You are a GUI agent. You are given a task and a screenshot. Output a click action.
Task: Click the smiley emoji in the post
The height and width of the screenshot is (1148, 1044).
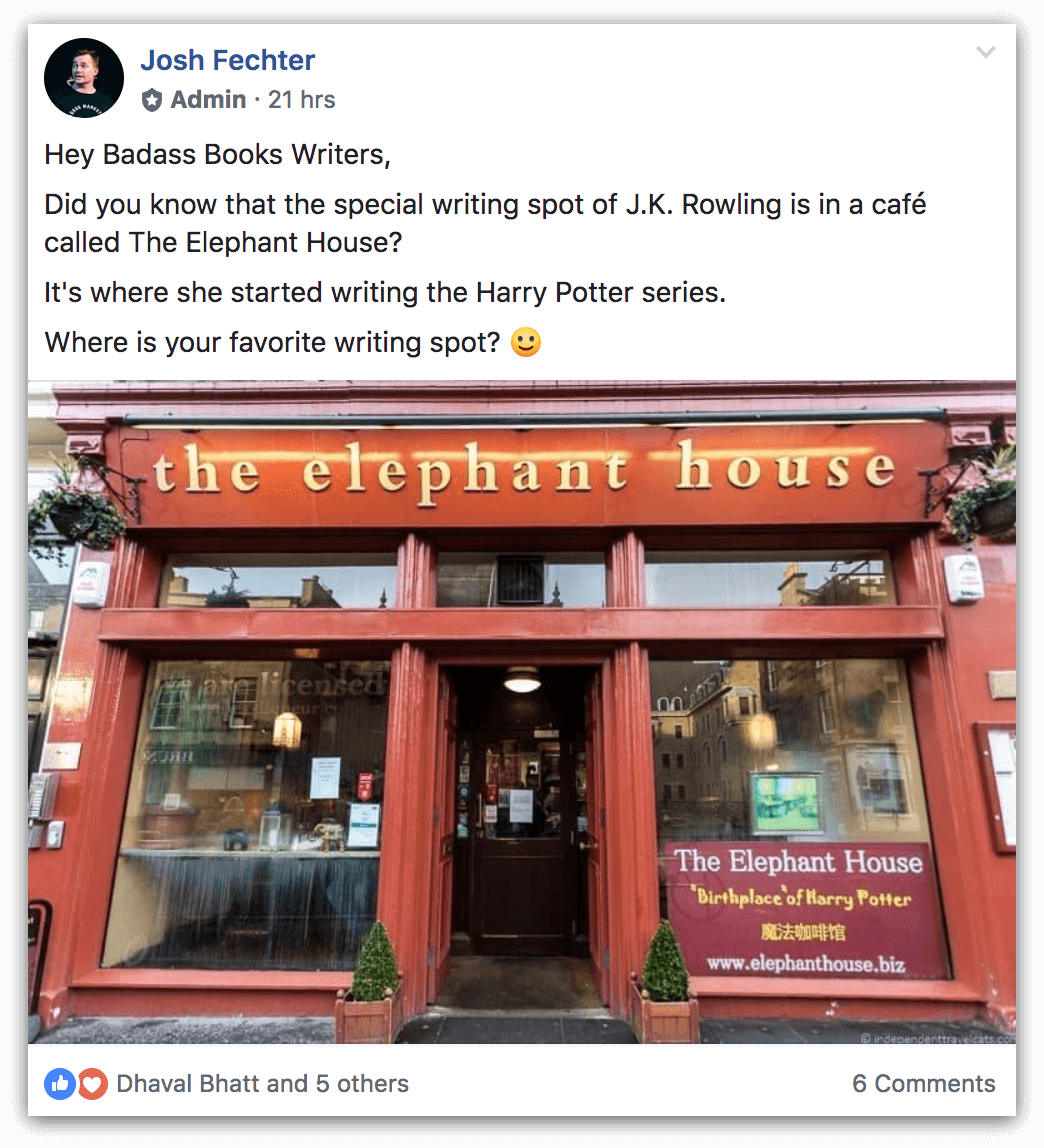click(526, 342)
